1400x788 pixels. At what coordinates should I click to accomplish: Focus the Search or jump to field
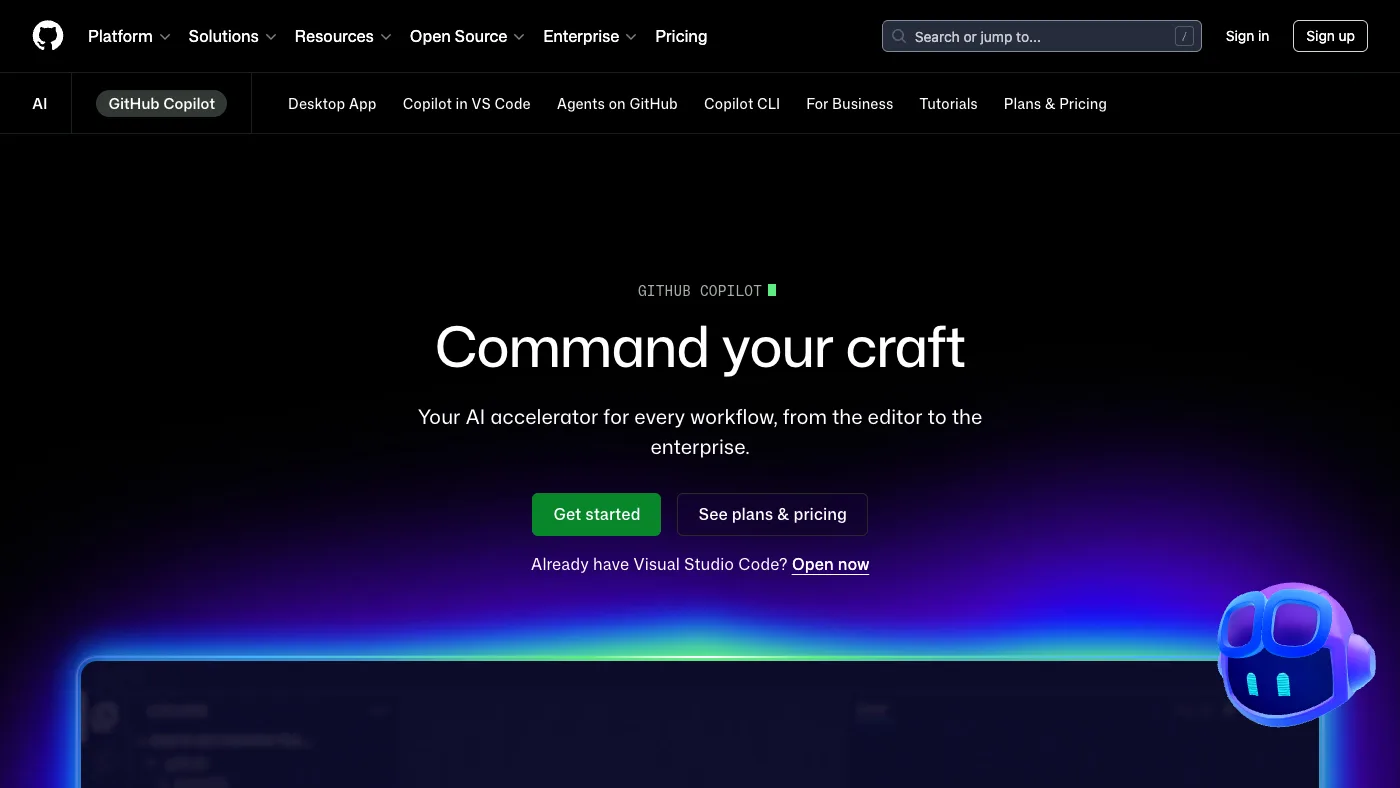tap(1041, 36)
